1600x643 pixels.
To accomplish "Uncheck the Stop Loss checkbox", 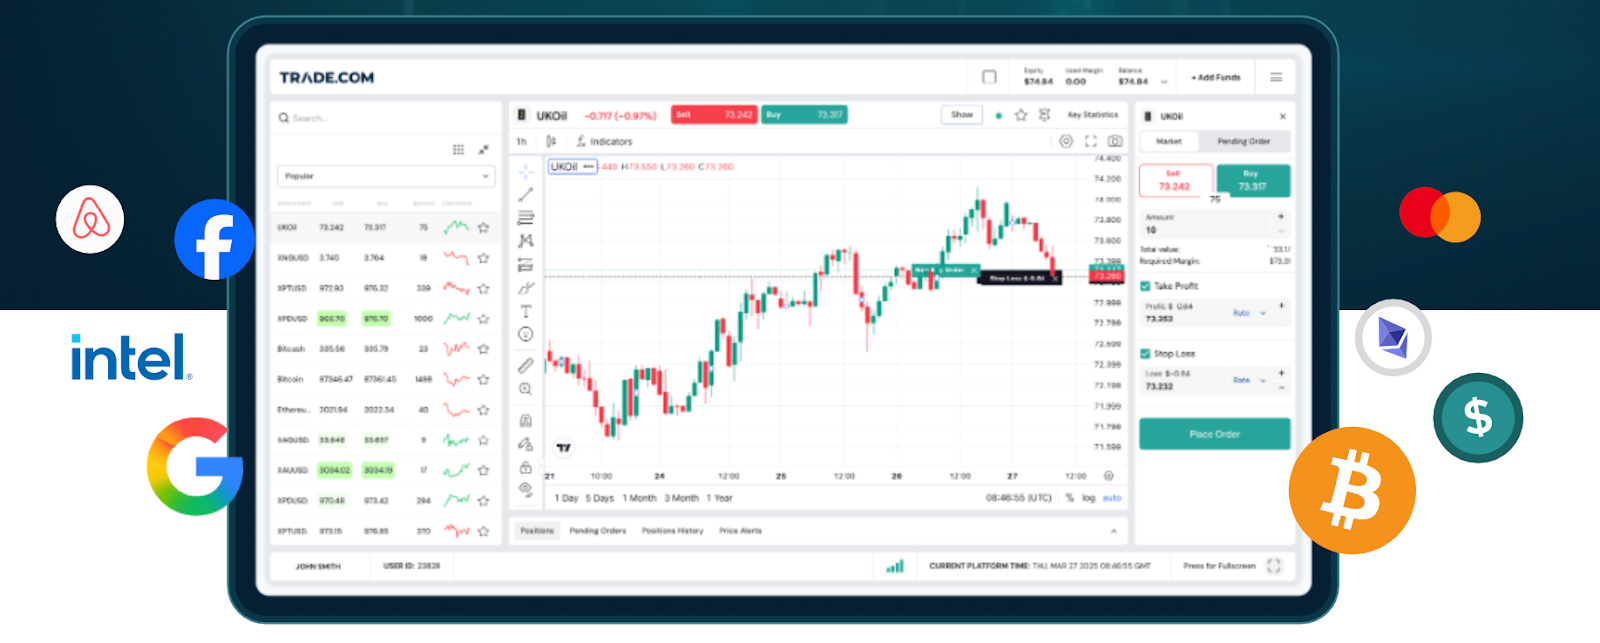I will (x=1145, y=354).
